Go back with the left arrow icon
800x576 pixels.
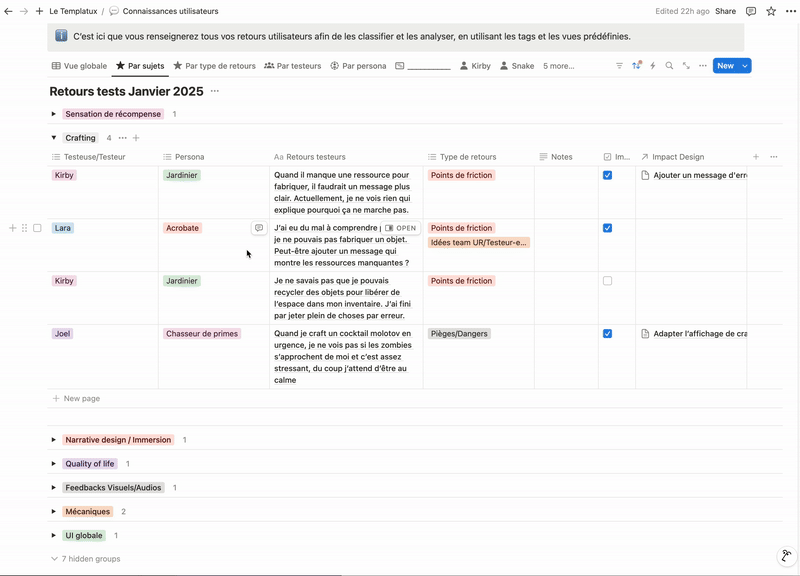coord(8,11)
